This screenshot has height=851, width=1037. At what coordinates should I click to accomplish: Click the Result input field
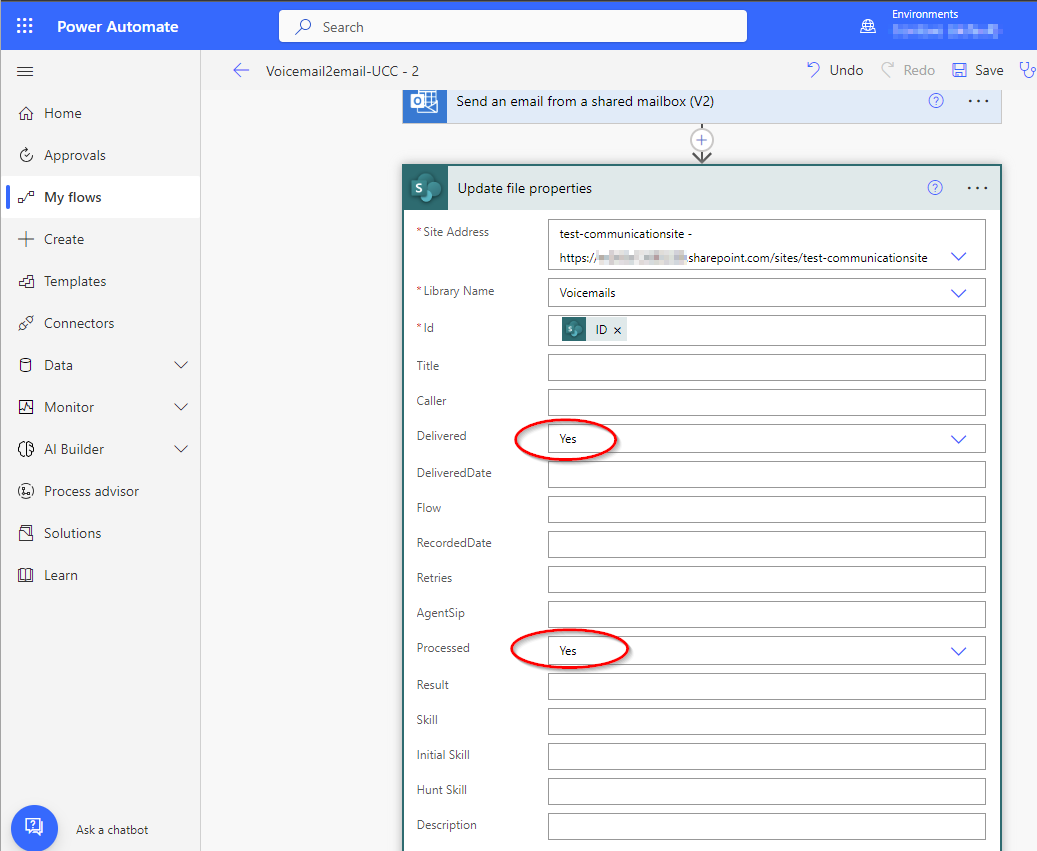coord(767,687)
